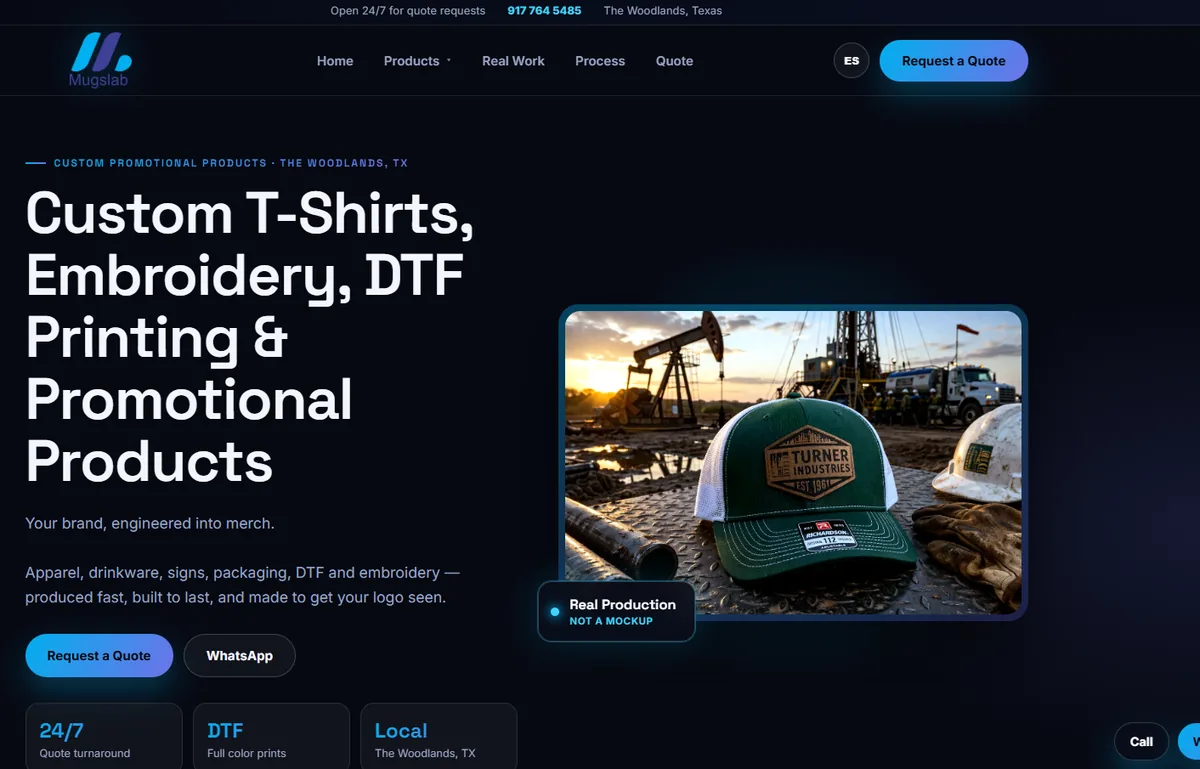This screenshot has width=1200, height=769.
Task: Click the header Request a Quote button
Action: tap(953, 61)
